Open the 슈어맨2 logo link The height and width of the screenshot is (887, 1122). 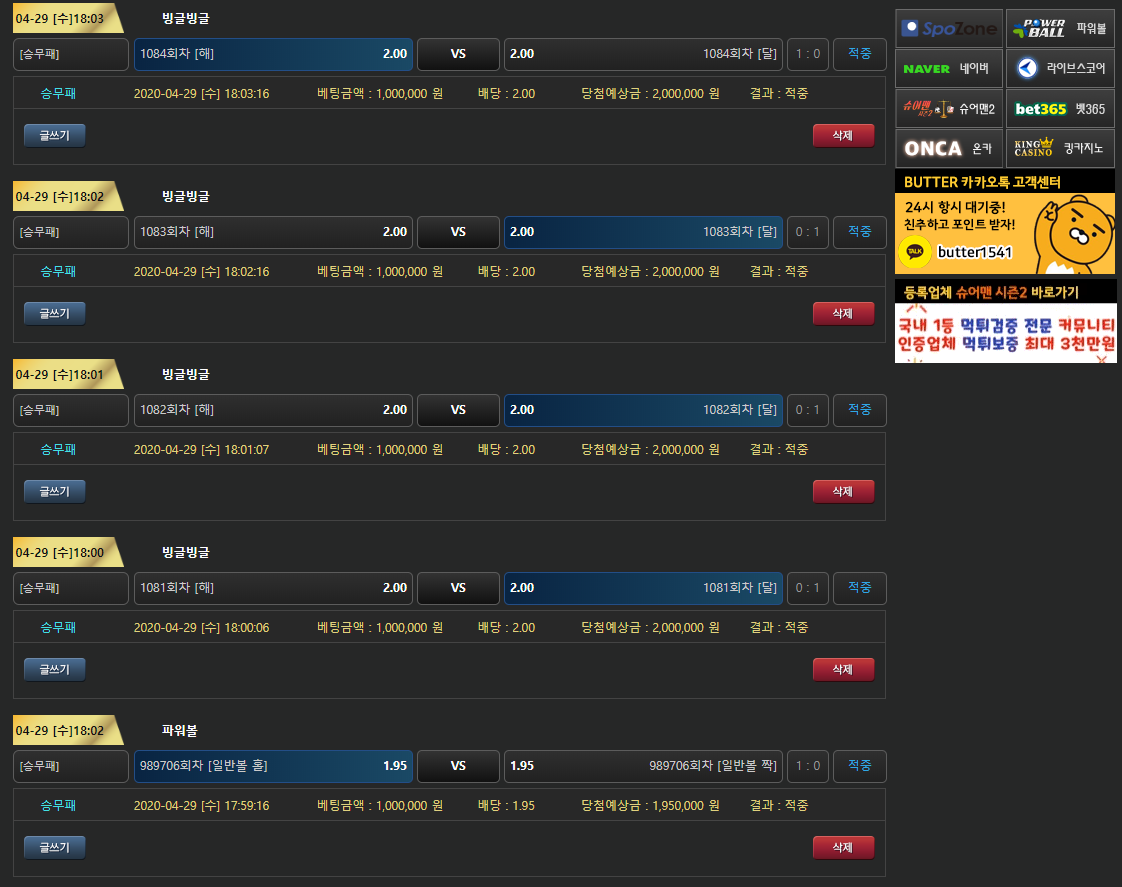coord(948,108)
